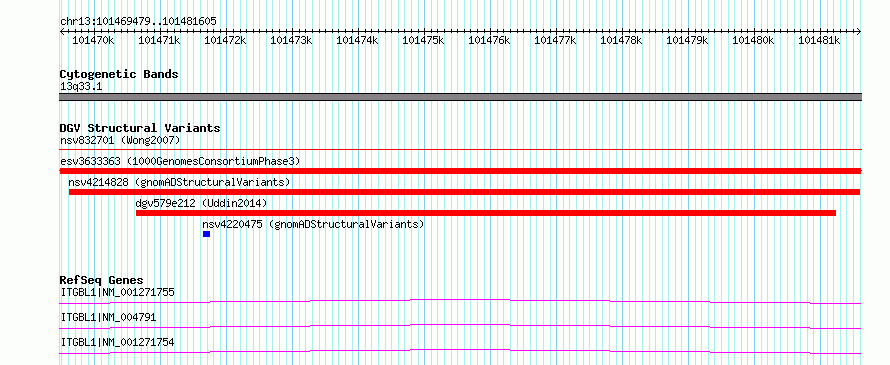Viewport: 890px width, 365px height.
Task: Click the 101477k ruler tick label
Action: pyautogui.click(x=555, y=40)
